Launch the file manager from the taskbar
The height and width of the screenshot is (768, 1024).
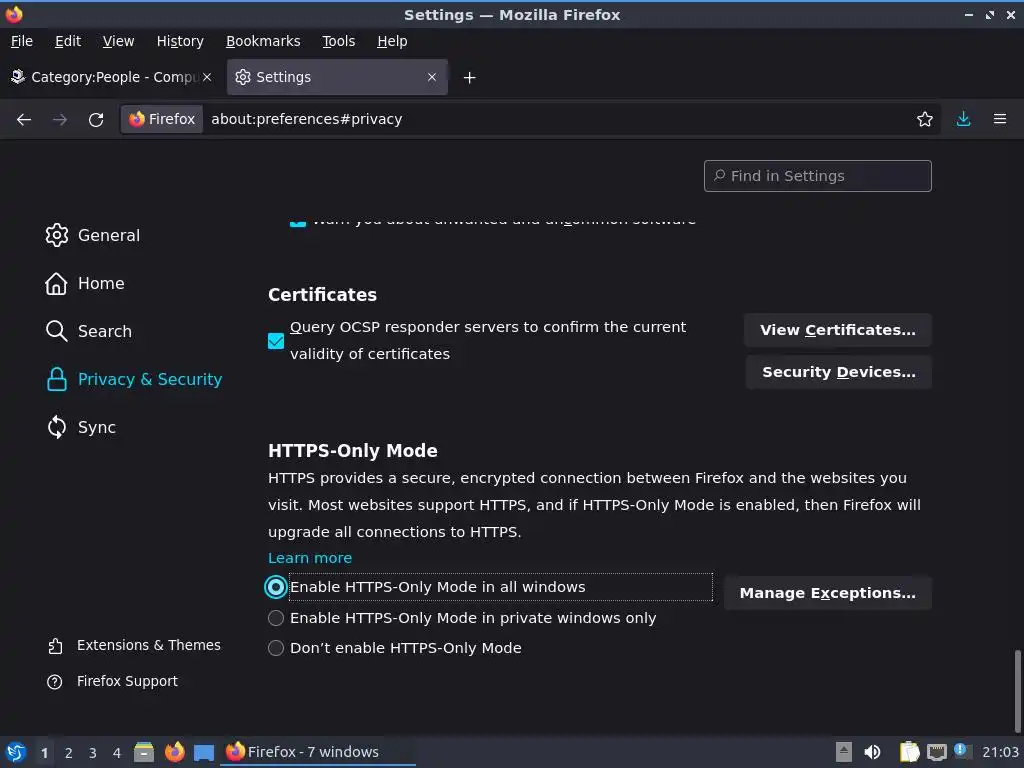(144, 752)
